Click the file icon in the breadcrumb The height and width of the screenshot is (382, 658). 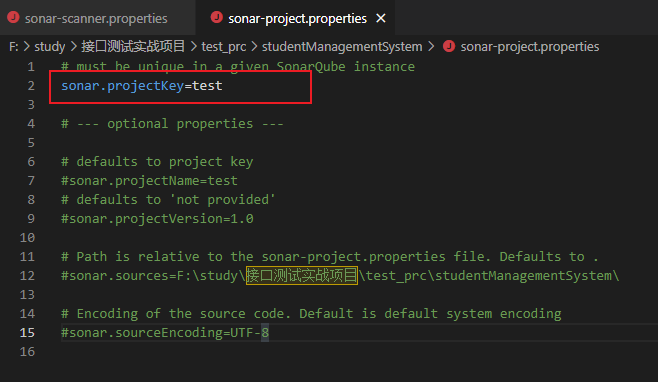coord(449,46)
